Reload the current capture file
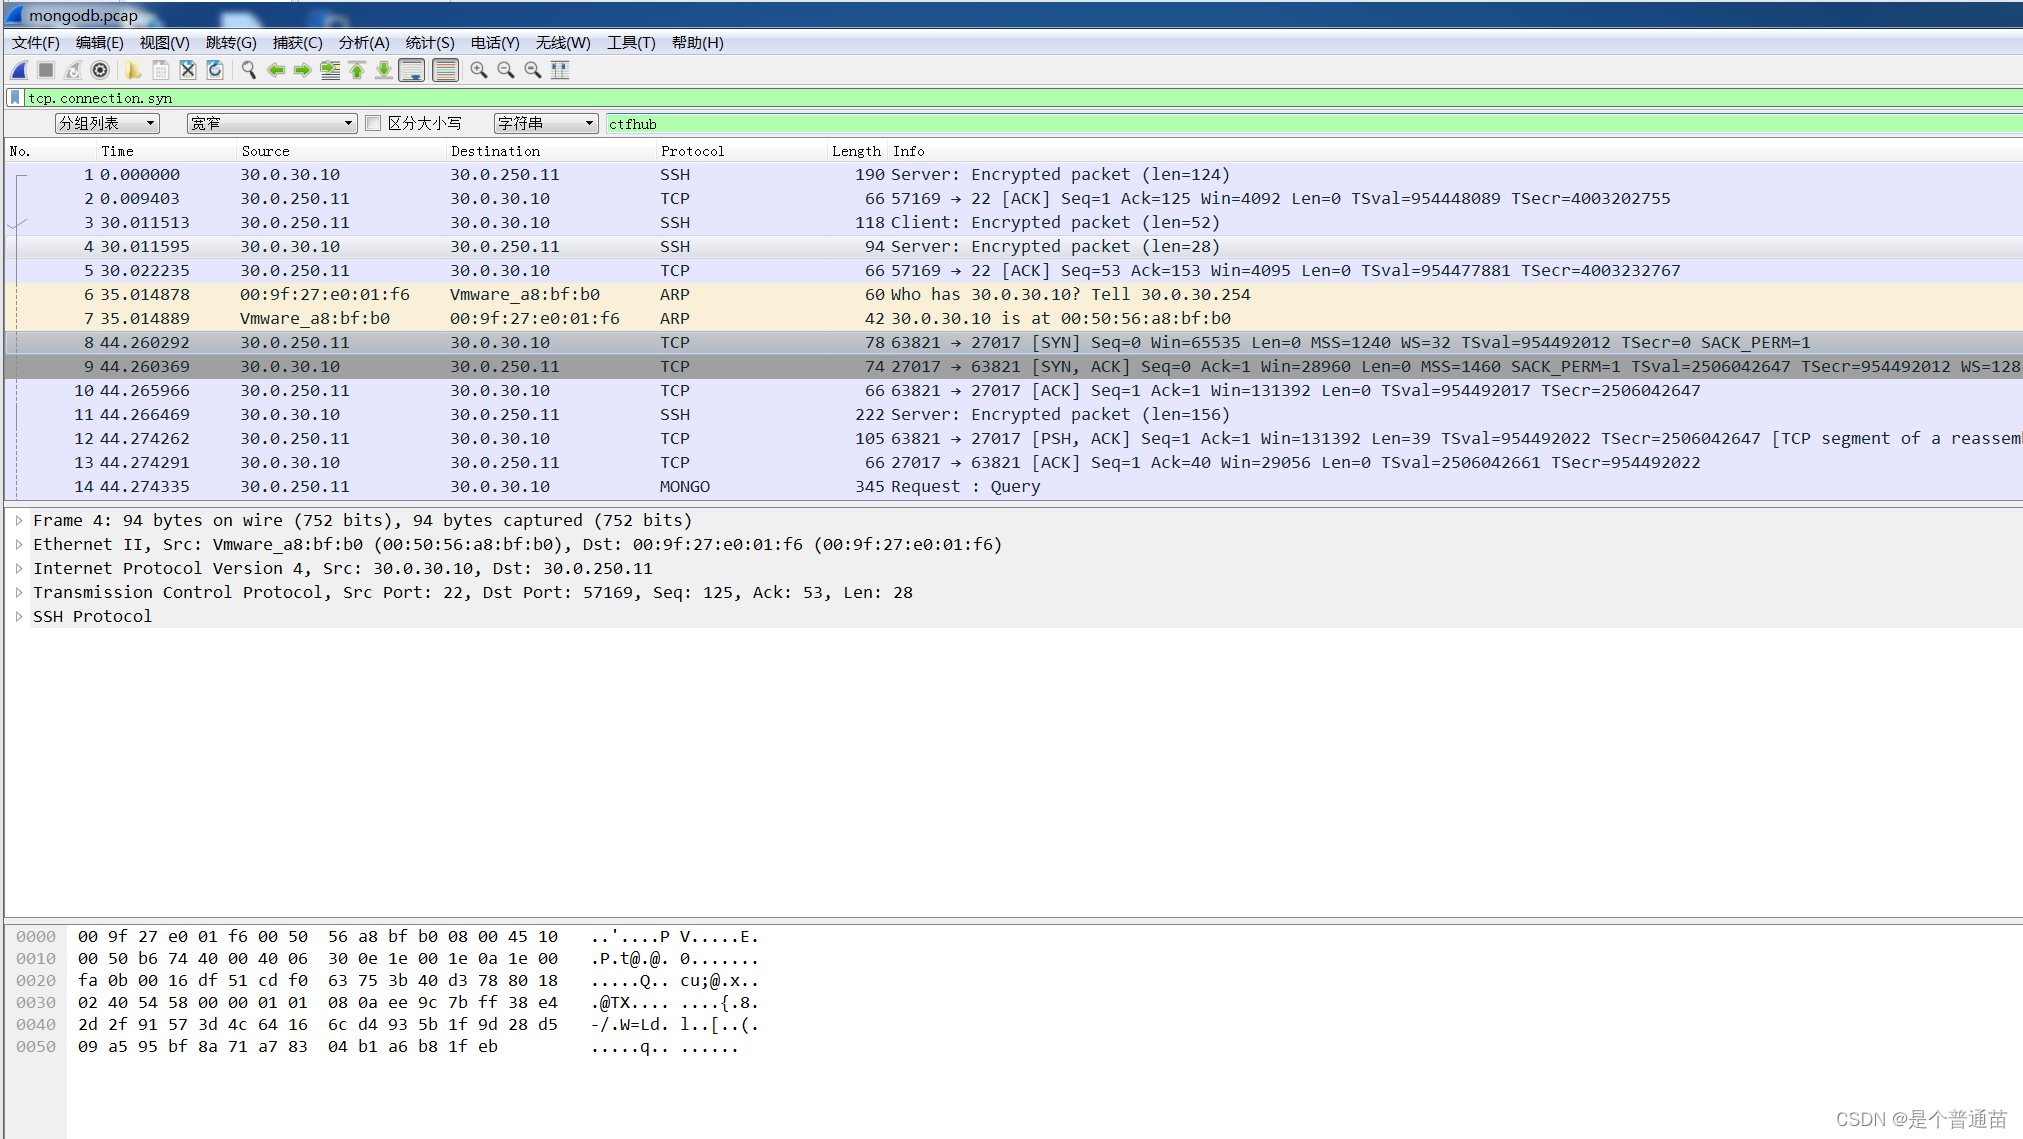This screenshot has height=1139, width=2023. click(215, 70)
